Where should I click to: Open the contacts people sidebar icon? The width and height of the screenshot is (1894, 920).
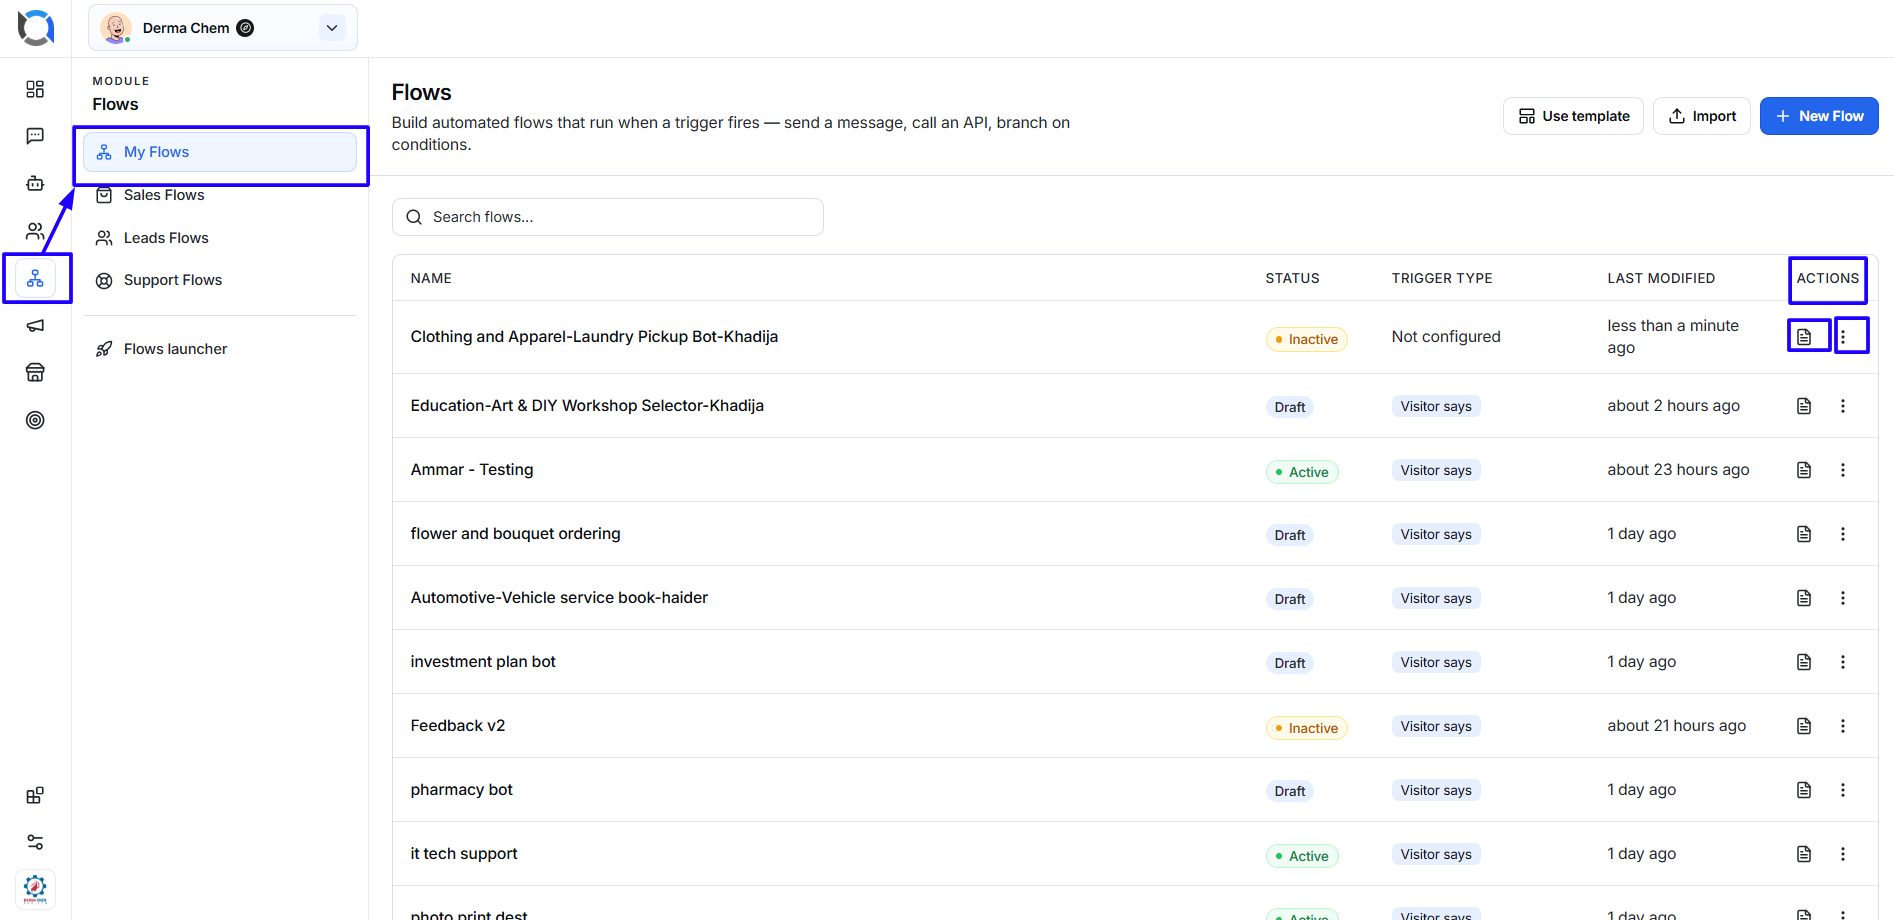pos(35,231)
